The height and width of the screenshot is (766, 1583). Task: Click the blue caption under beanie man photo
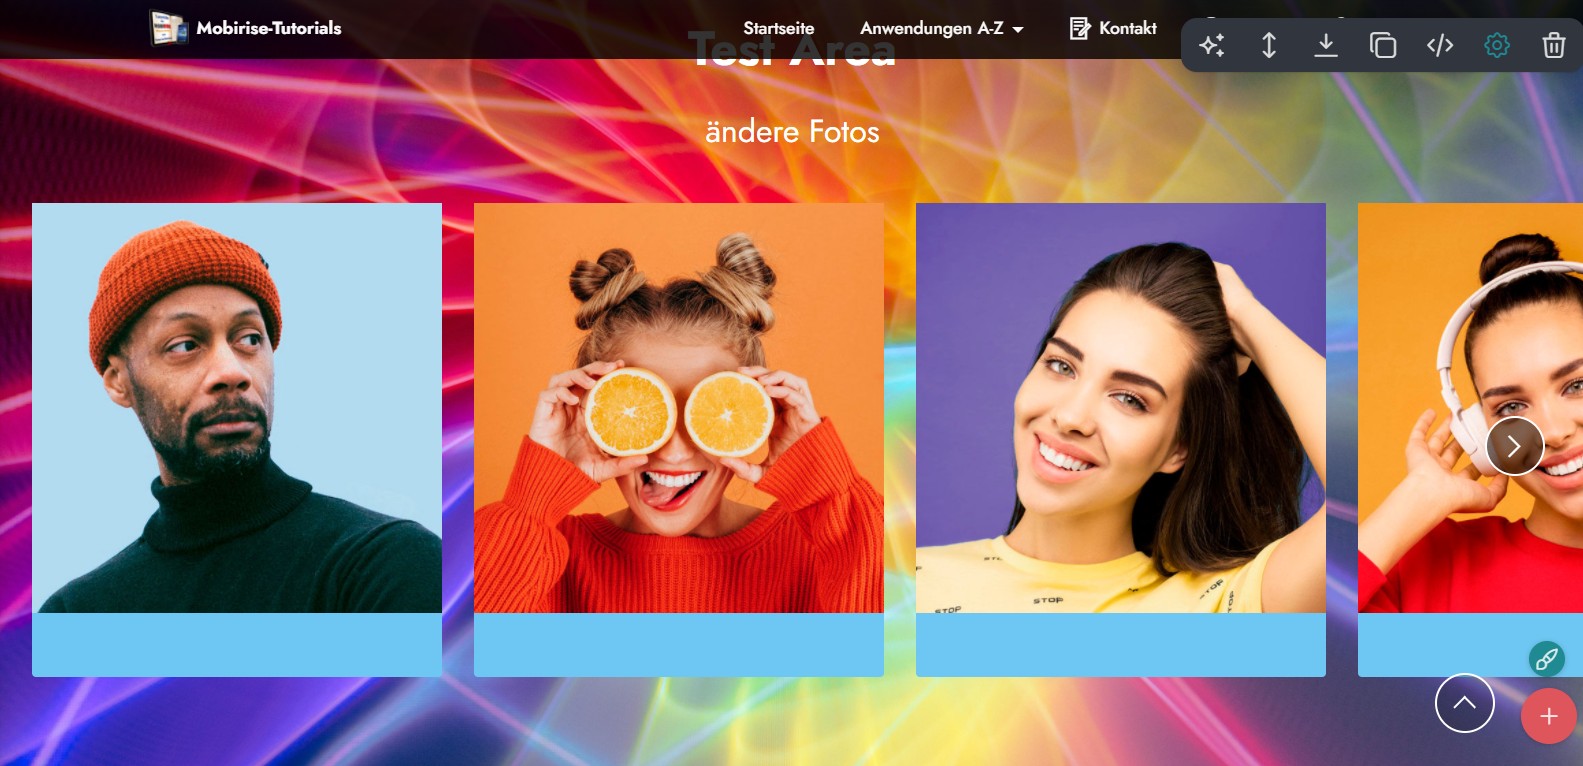tap(237, 645)
